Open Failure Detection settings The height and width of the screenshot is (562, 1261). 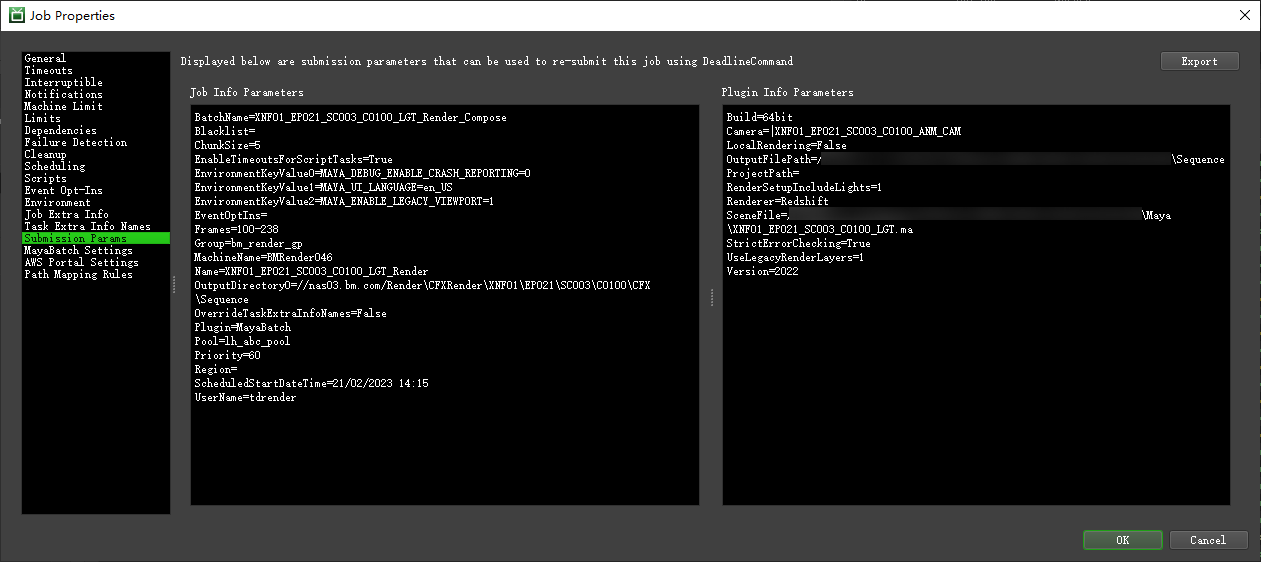(x=75, y=143)
